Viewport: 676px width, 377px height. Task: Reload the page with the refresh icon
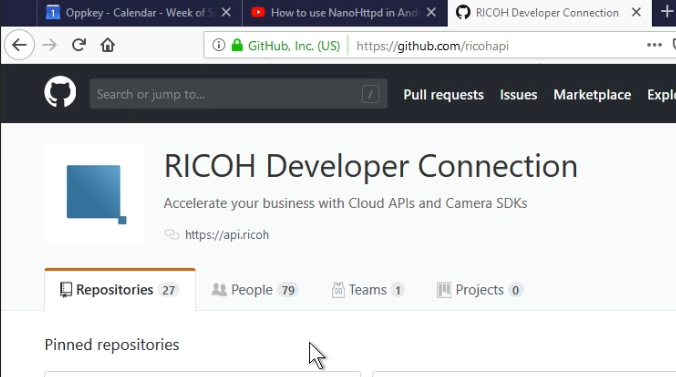pyautogui.click(x=79, y=45)
